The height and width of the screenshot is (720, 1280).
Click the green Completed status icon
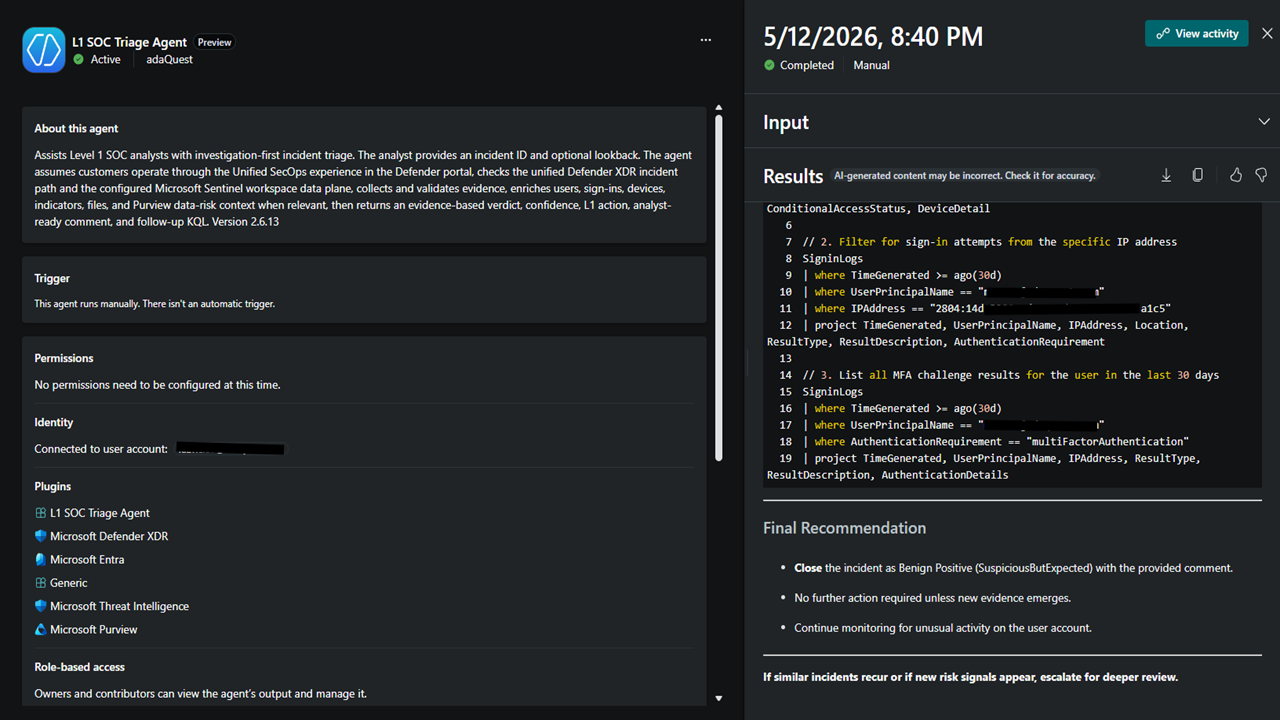[769, 65]
